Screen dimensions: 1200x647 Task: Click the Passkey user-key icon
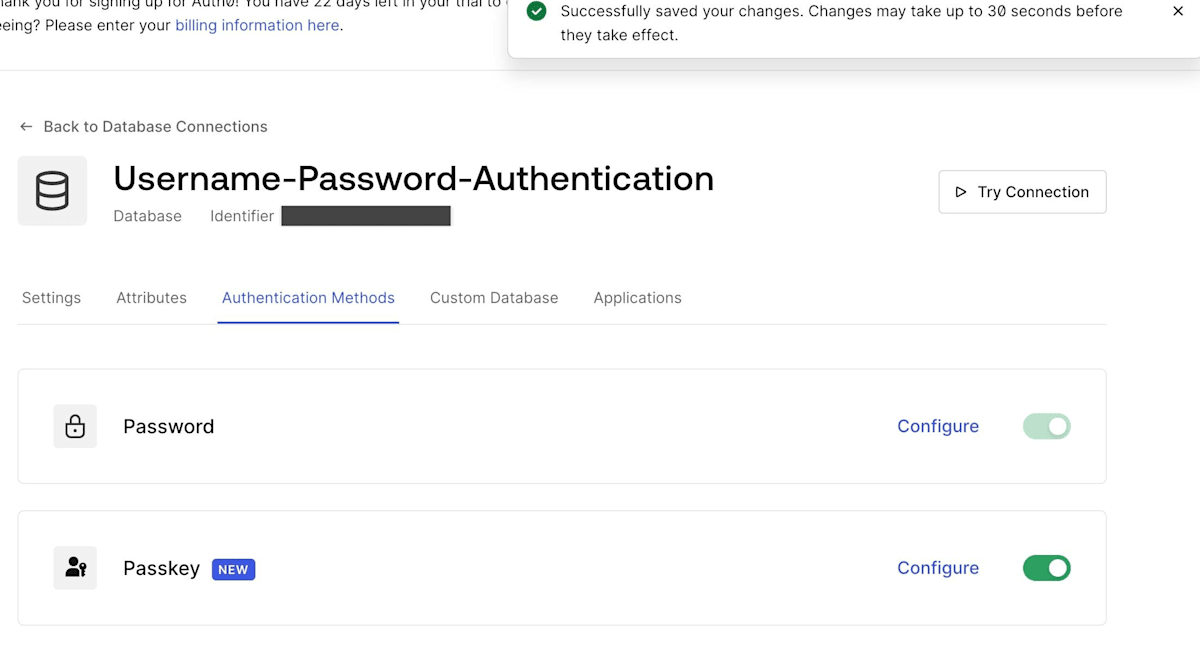point(75,568)
